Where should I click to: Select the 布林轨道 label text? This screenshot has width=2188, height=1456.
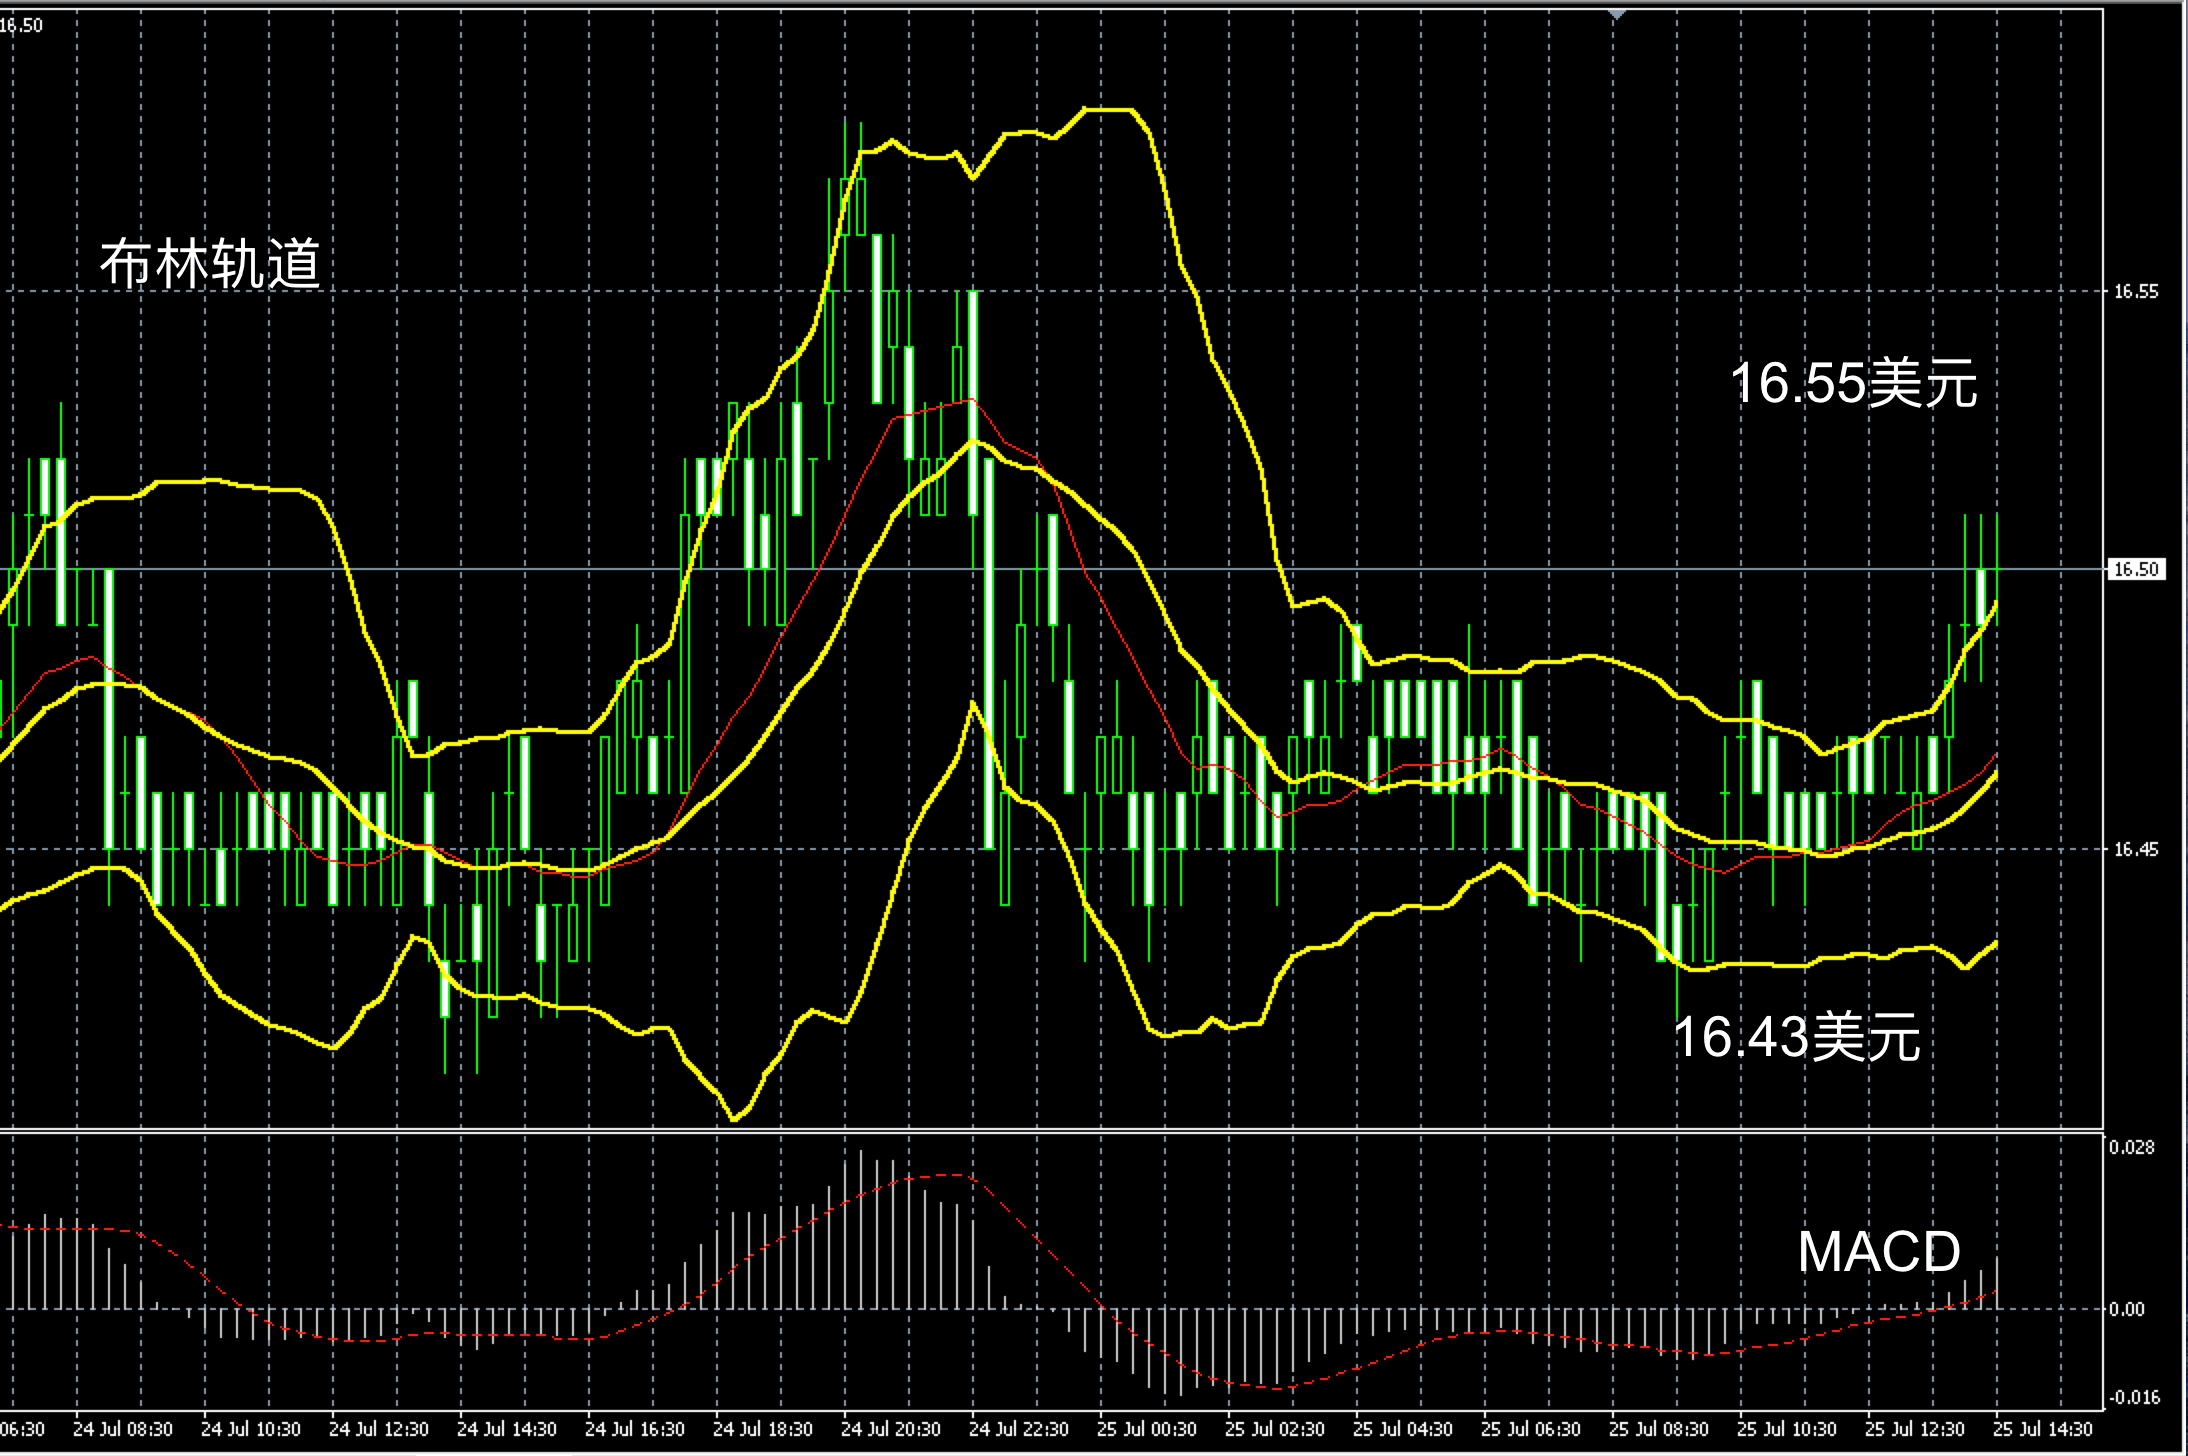point(210,264)
